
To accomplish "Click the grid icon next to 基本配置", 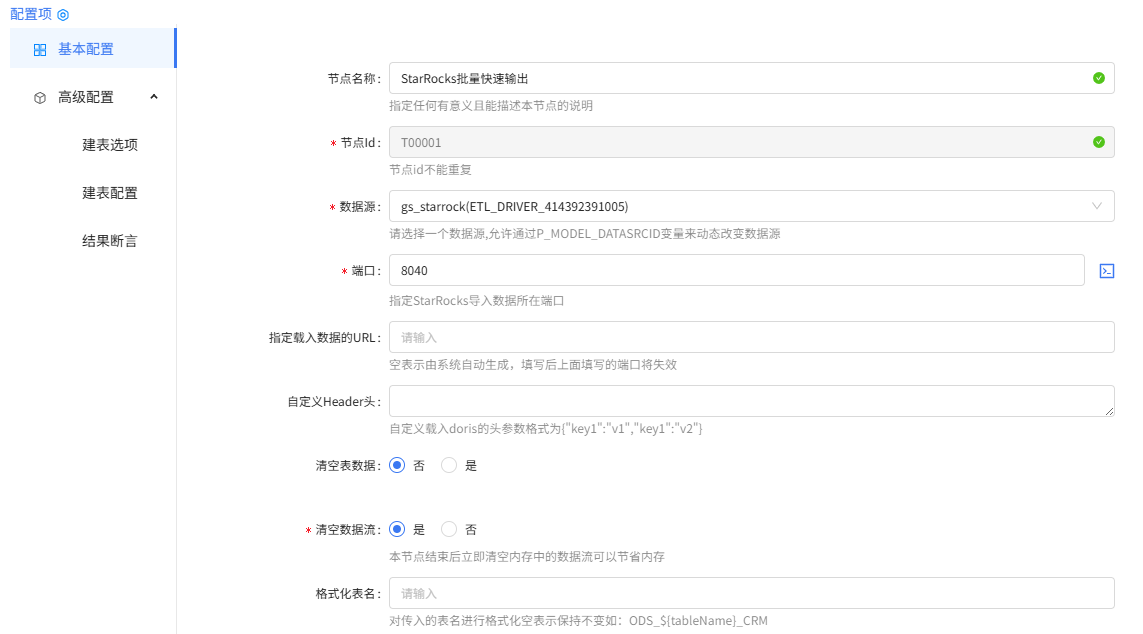I will [40, 50].
